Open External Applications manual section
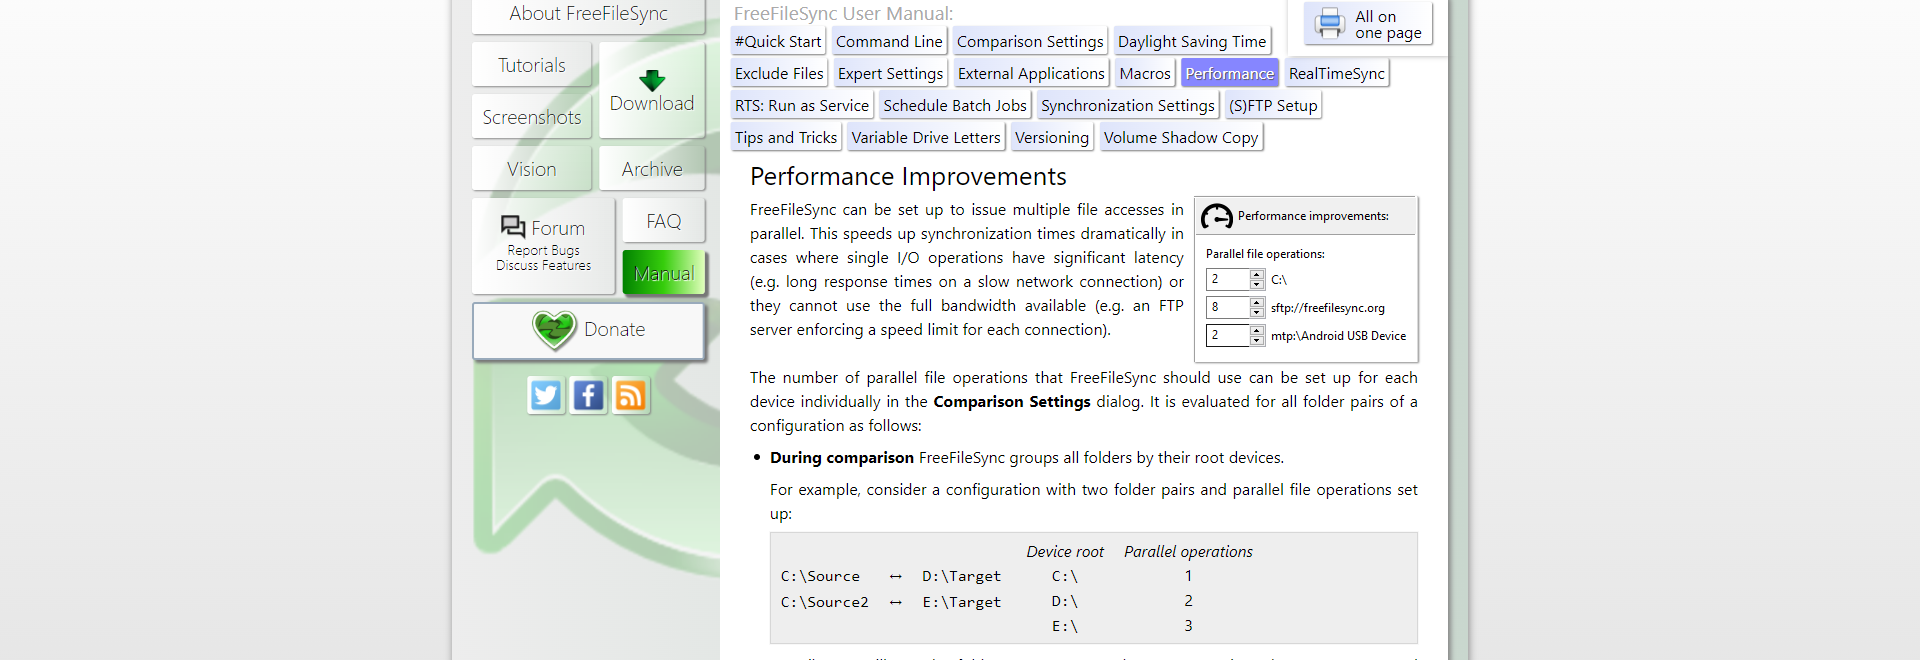This screenshot has width=1920, height=660. point(1031,73)
